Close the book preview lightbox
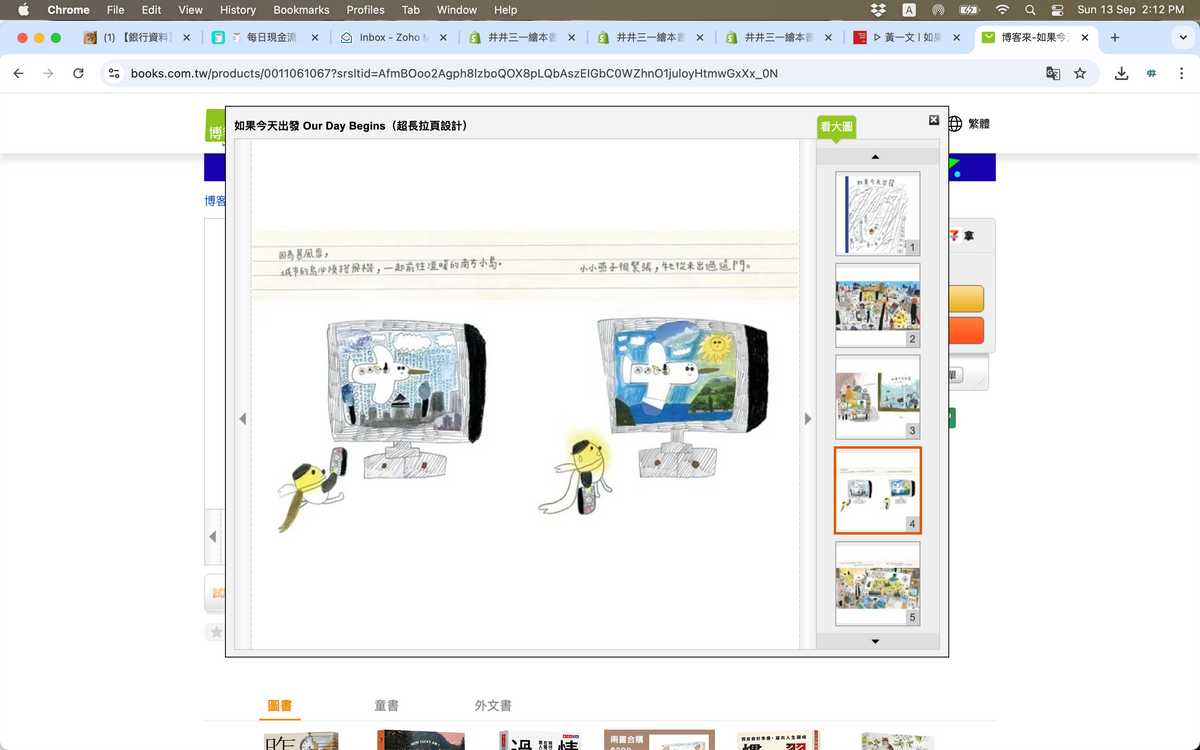The image size is (1200, 750). 934,120
